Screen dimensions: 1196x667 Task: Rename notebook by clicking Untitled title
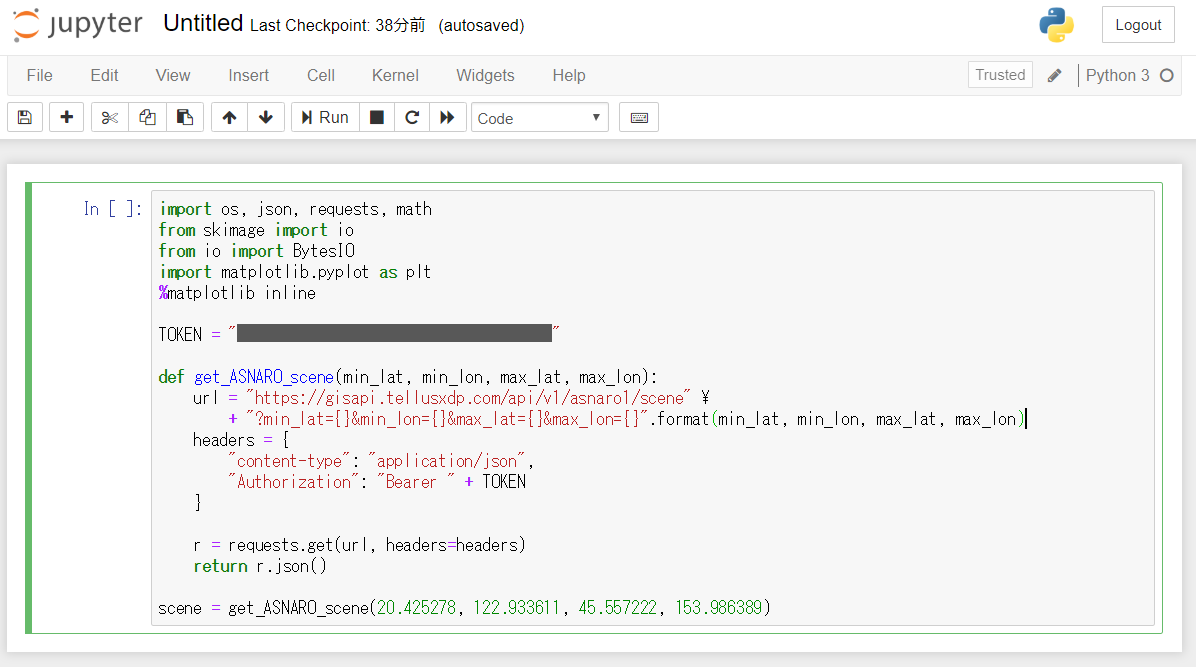click(203, 24)
